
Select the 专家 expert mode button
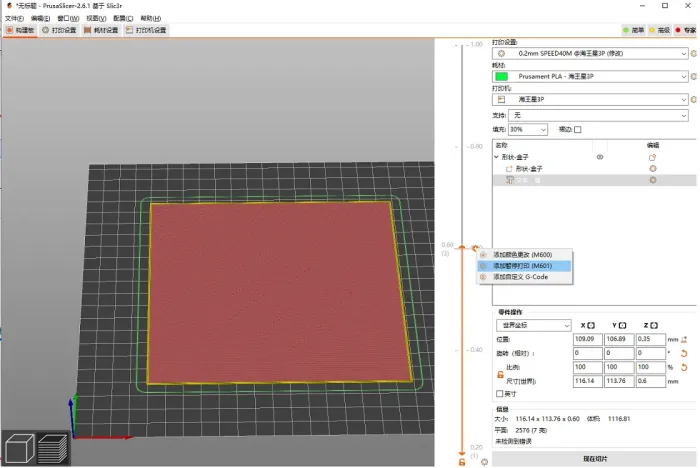coord(685,30)
